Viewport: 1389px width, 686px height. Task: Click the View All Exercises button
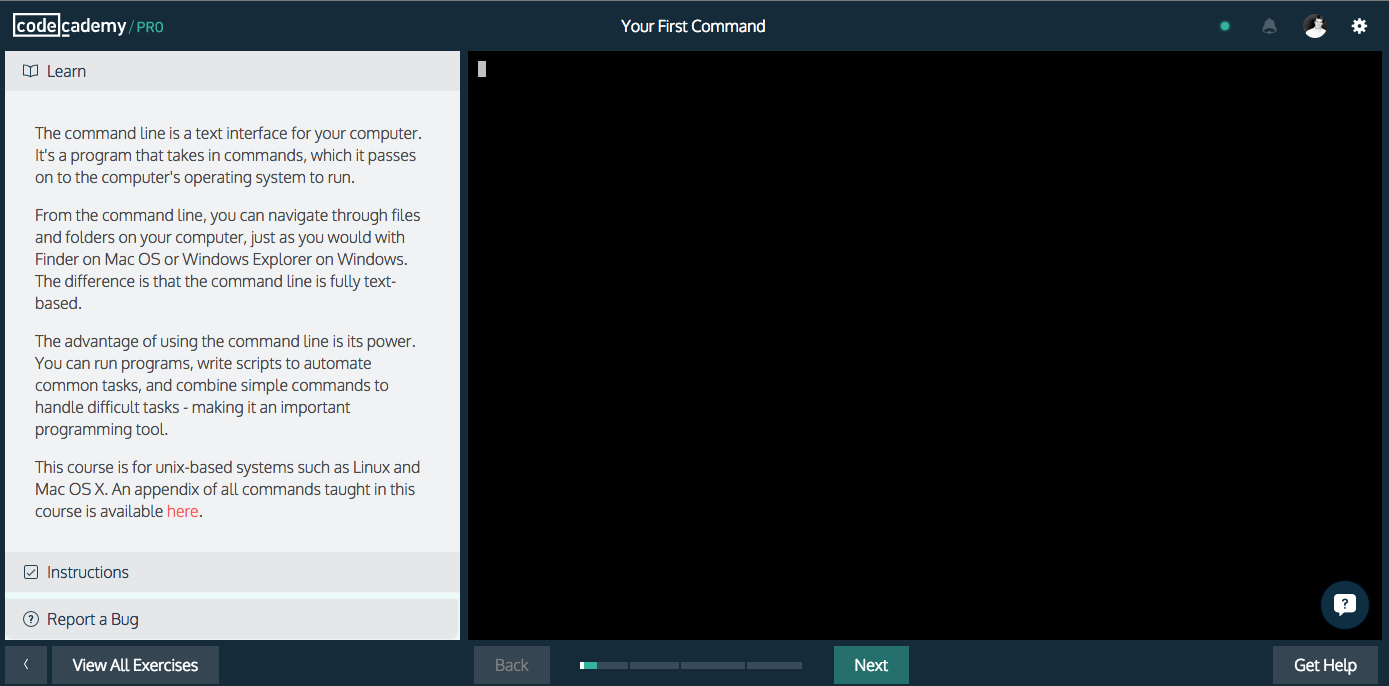[x=135, y=664]
